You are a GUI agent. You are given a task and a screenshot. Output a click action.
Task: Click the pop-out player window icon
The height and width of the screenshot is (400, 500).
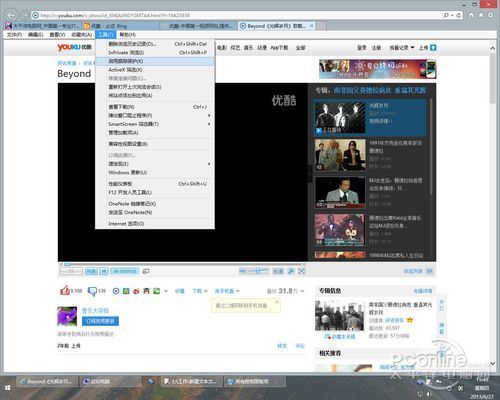pyautogui.click(x=146, y=271)
